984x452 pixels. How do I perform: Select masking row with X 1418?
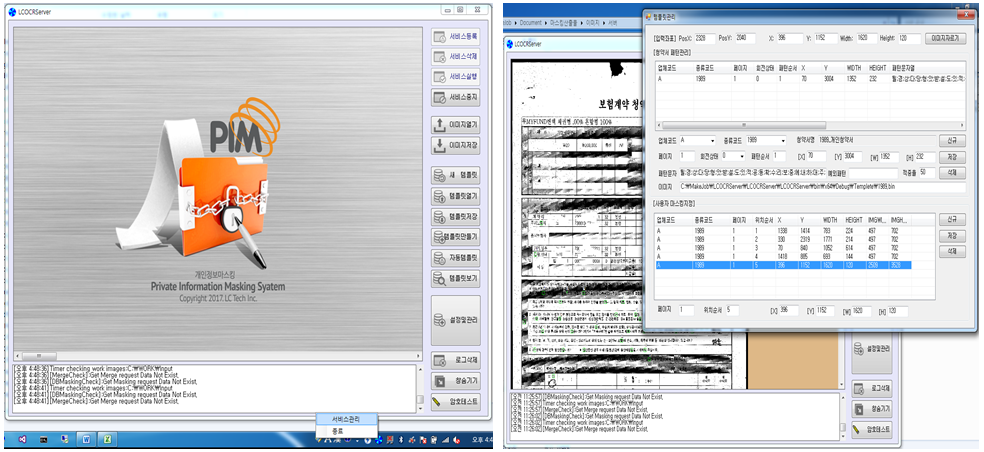tap(783, 257)
